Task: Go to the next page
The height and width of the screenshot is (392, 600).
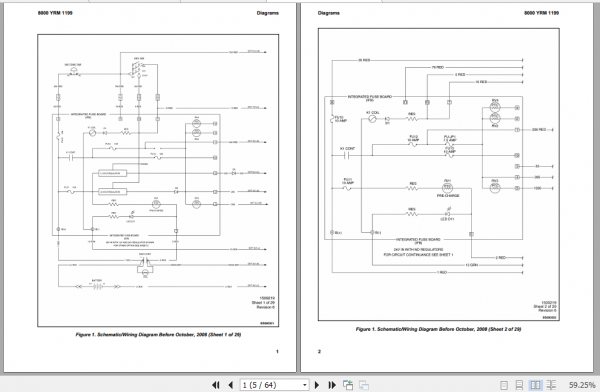Action: point(317,385)
